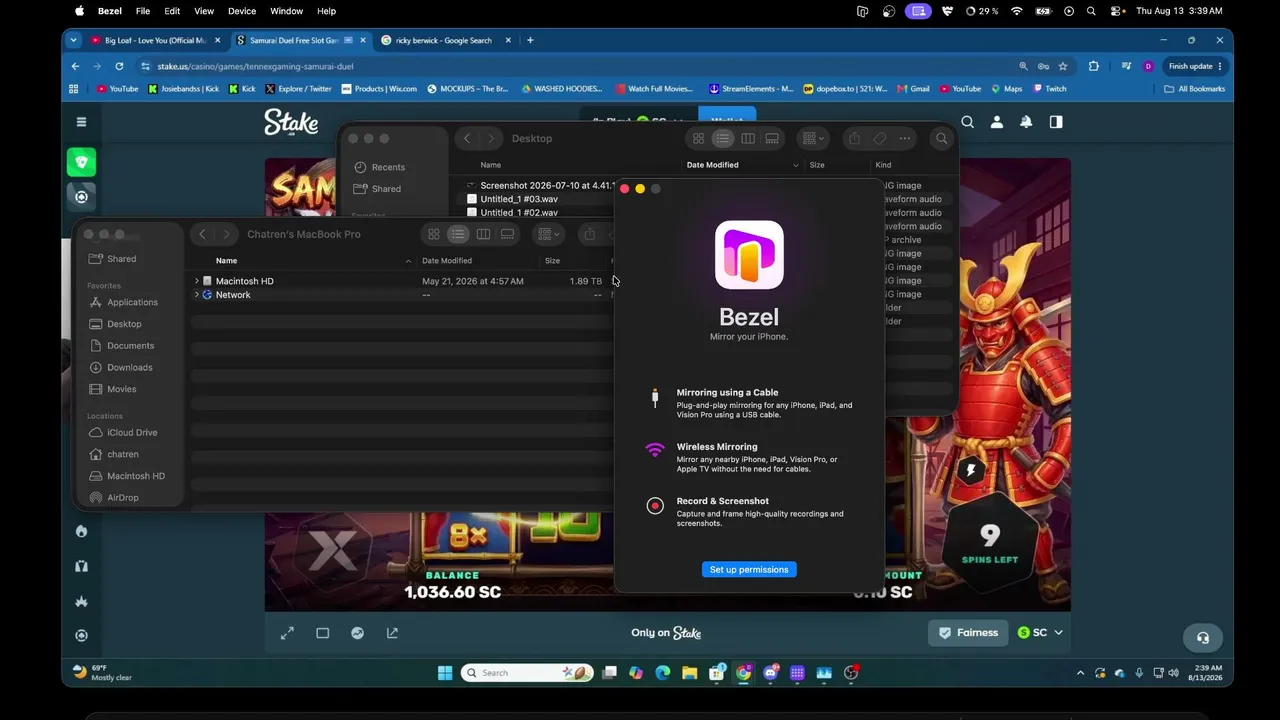This screenshot has height=720, width=1280.
Task: Enter fullscreen mode for the game
Action: 287,632
